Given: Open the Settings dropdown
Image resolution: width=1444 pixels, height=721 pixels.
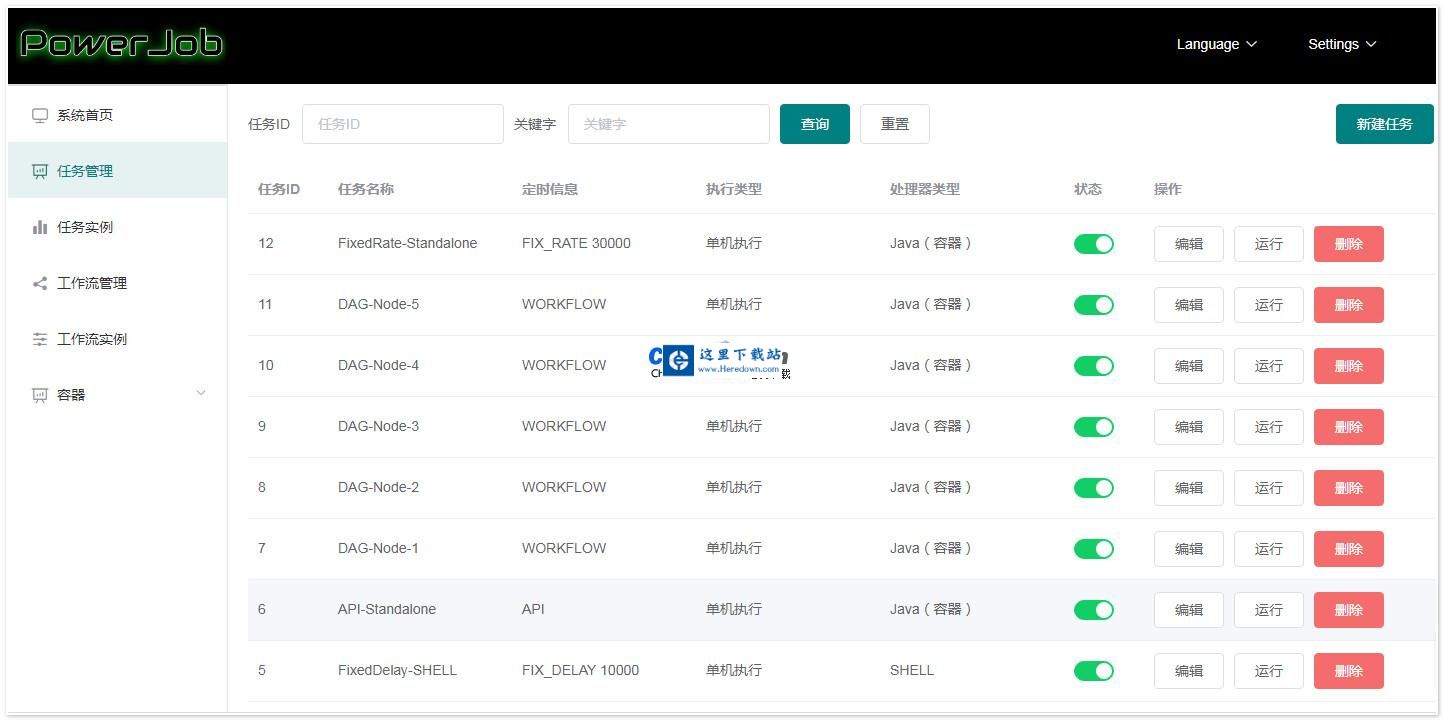Looking at the screenshot, I should pos(1341,44).
